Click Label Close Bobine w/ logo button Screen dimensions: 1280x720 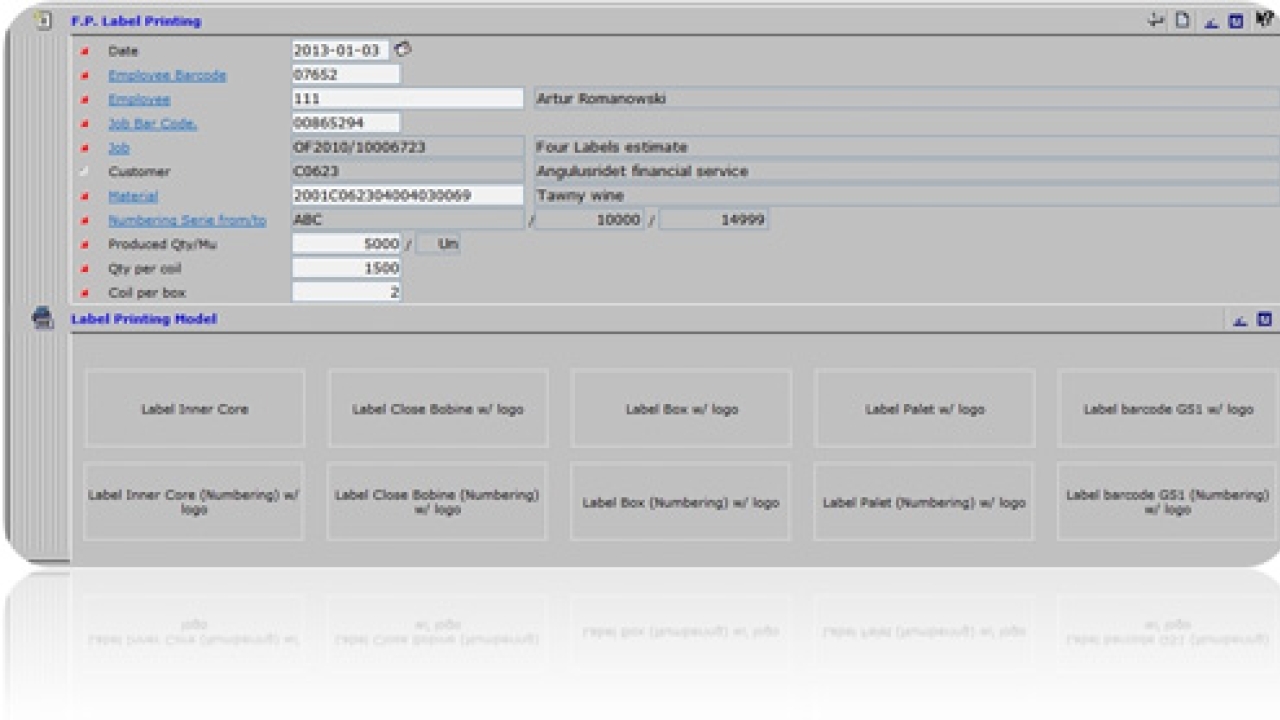tap(438, 408)
